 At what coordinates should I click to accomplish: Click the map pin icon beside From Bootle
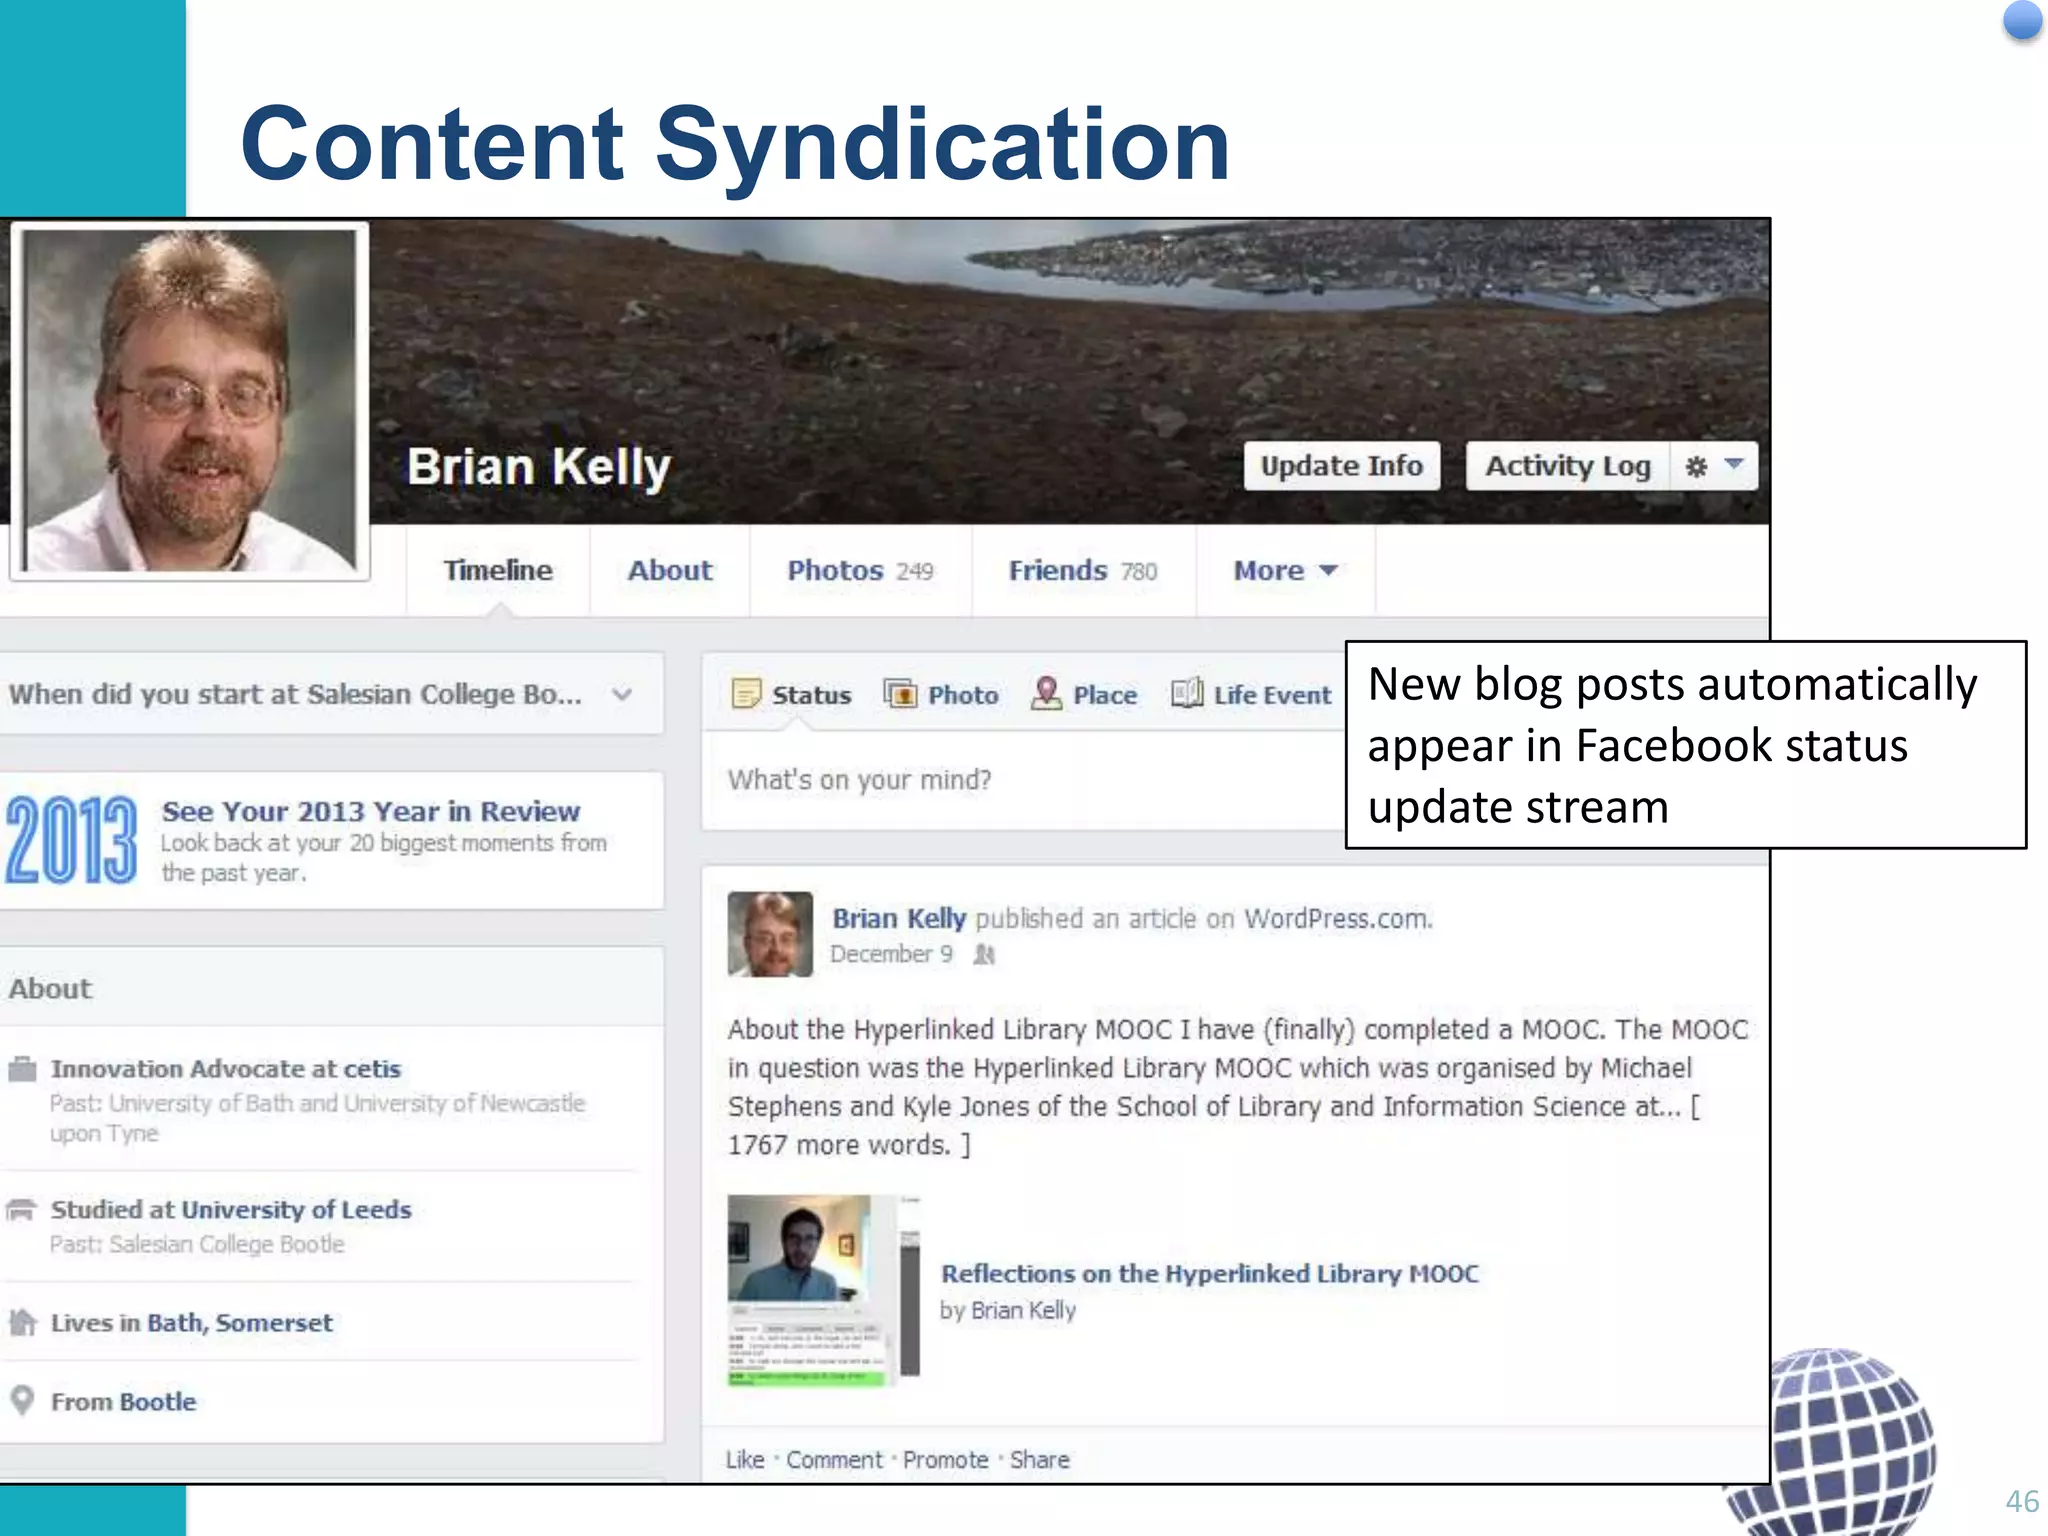click(x=22, y=1400)
